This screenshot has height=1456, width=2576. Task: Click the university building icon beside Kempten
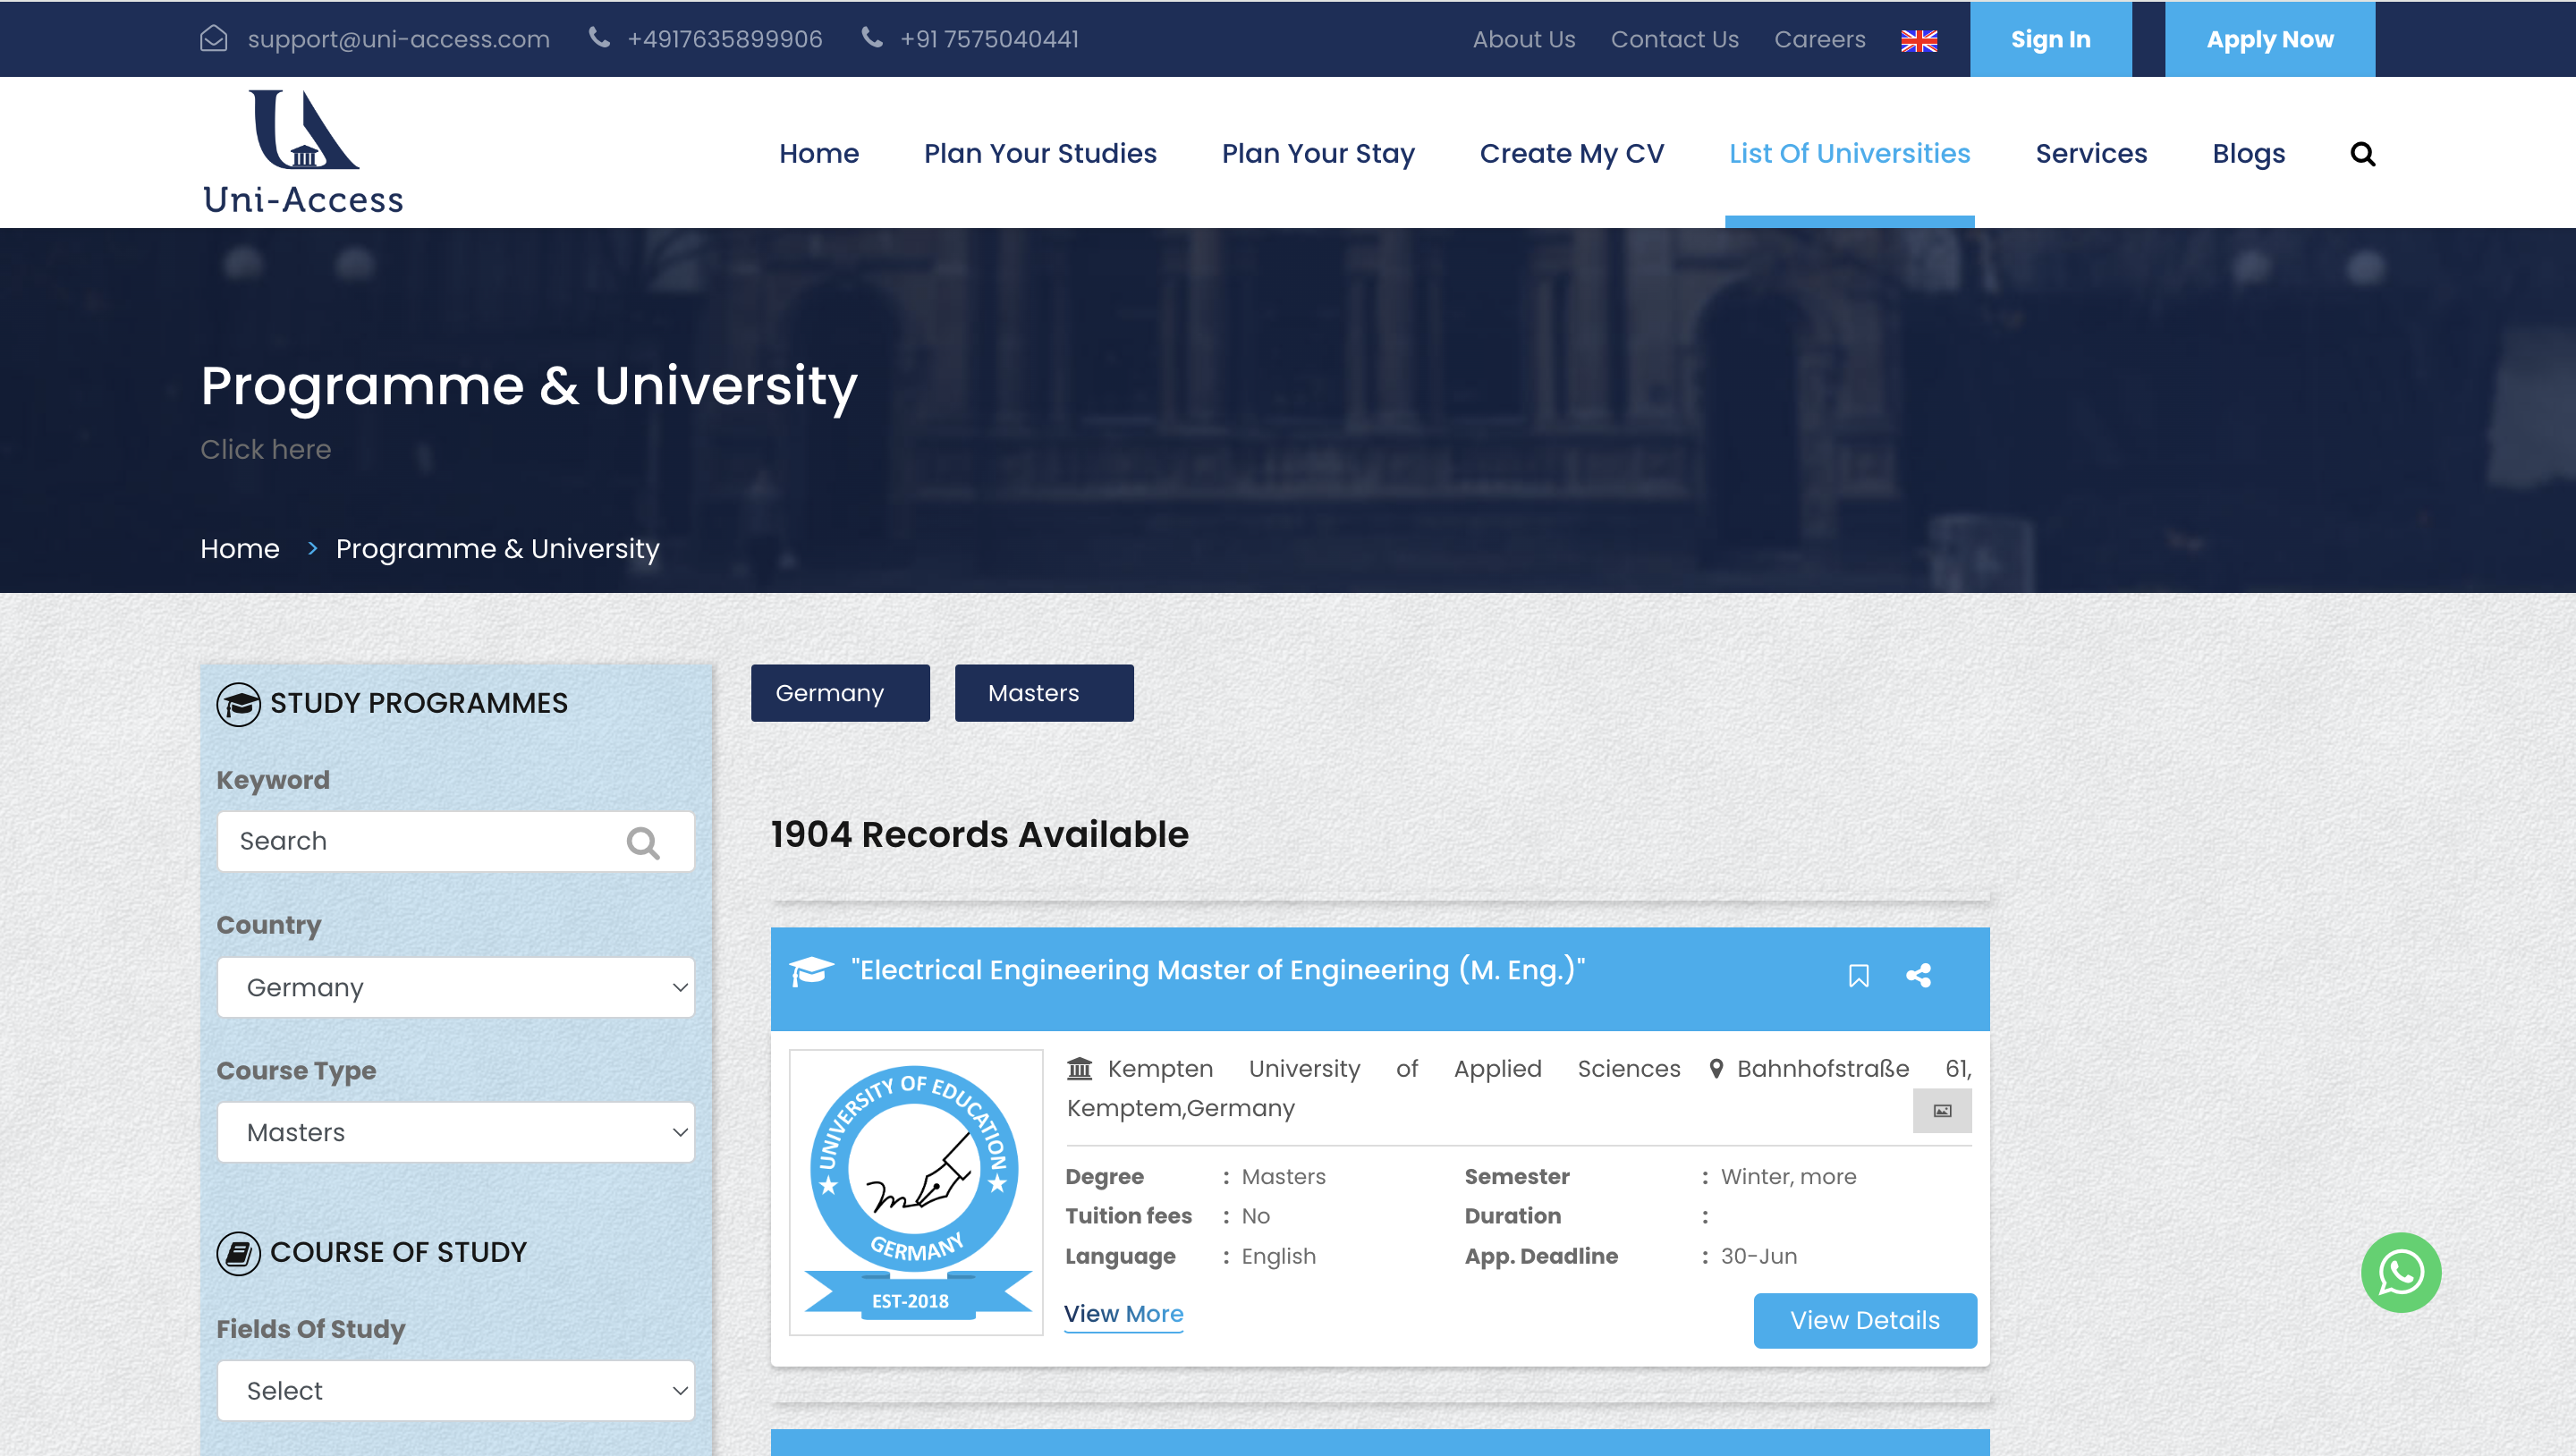click(1079, 1069)
